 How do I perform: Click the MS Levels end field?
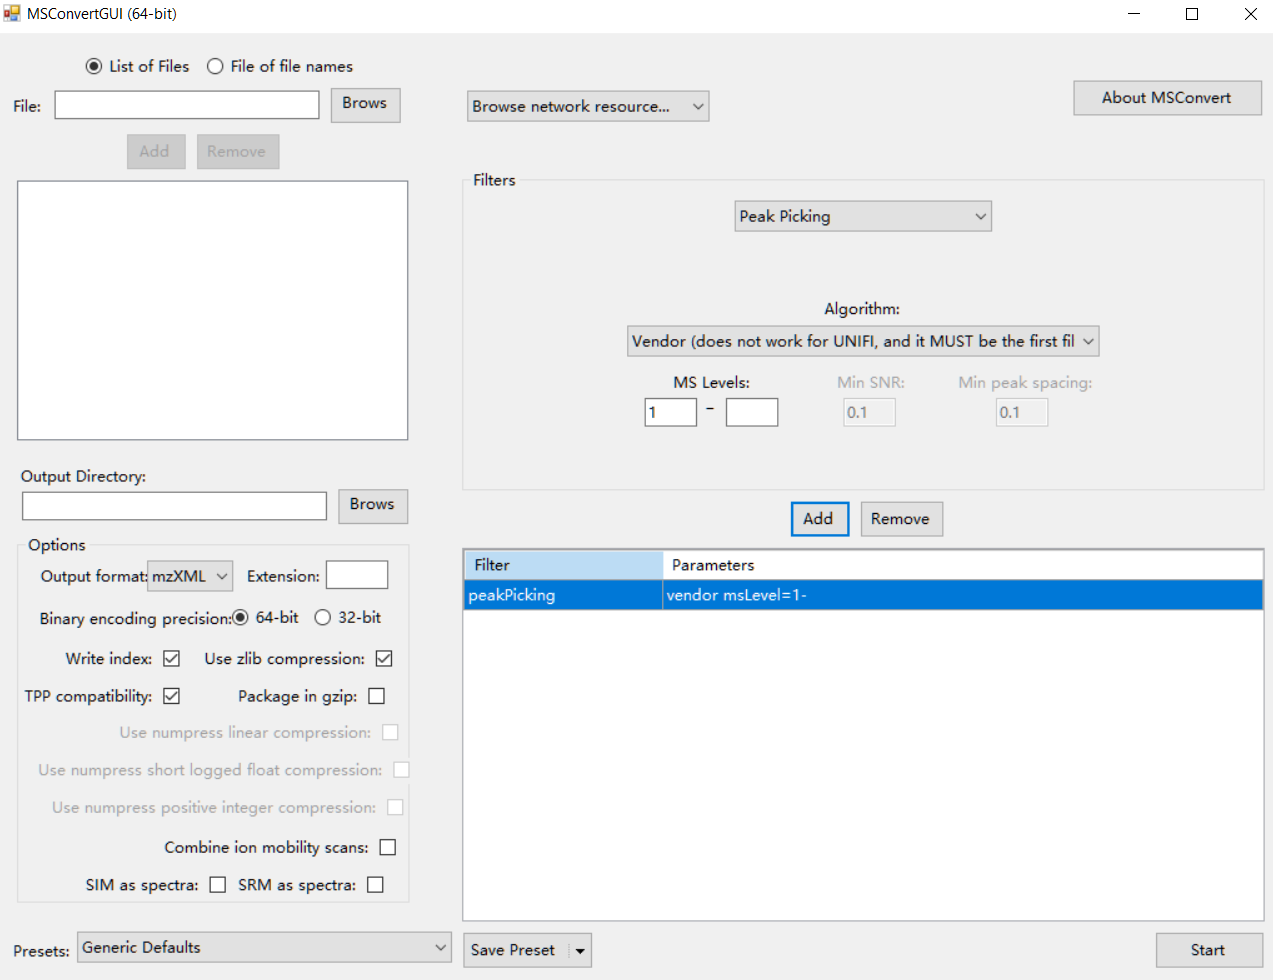click(x=752, y=412)
